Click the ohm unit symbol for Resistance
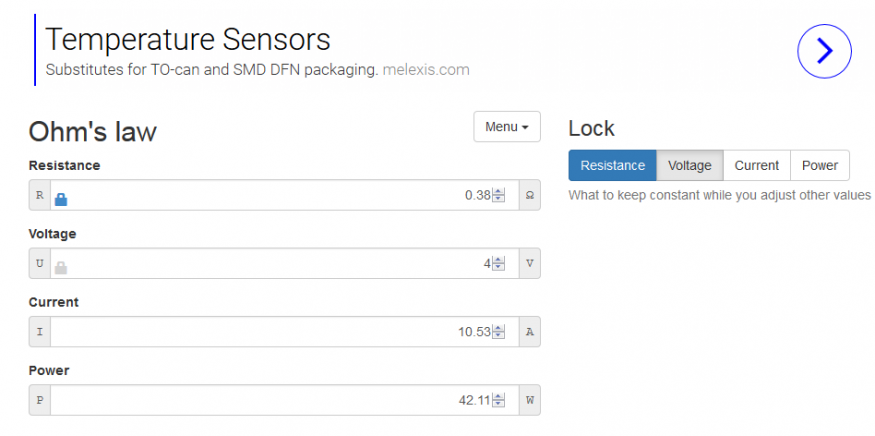875x436 pixels. pos(529,196)
